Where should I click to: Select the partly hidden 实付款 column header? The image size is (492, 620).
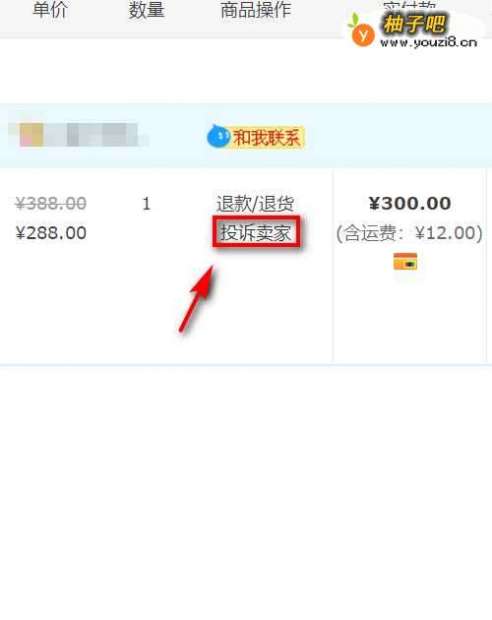coord(409,6)
